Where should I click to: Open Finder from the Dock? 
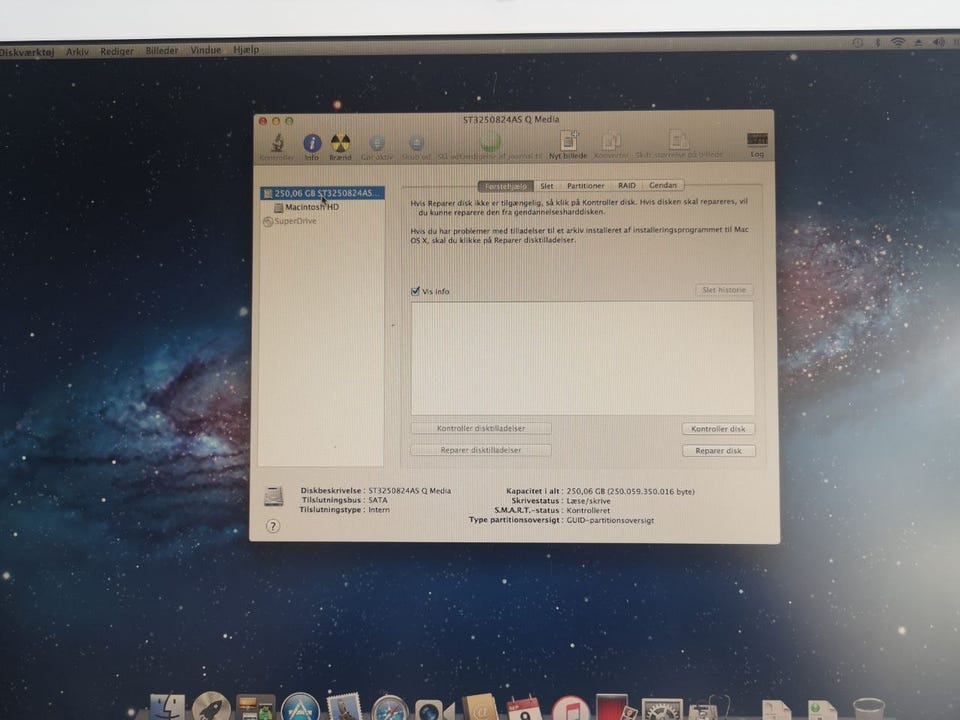(167, 707)
